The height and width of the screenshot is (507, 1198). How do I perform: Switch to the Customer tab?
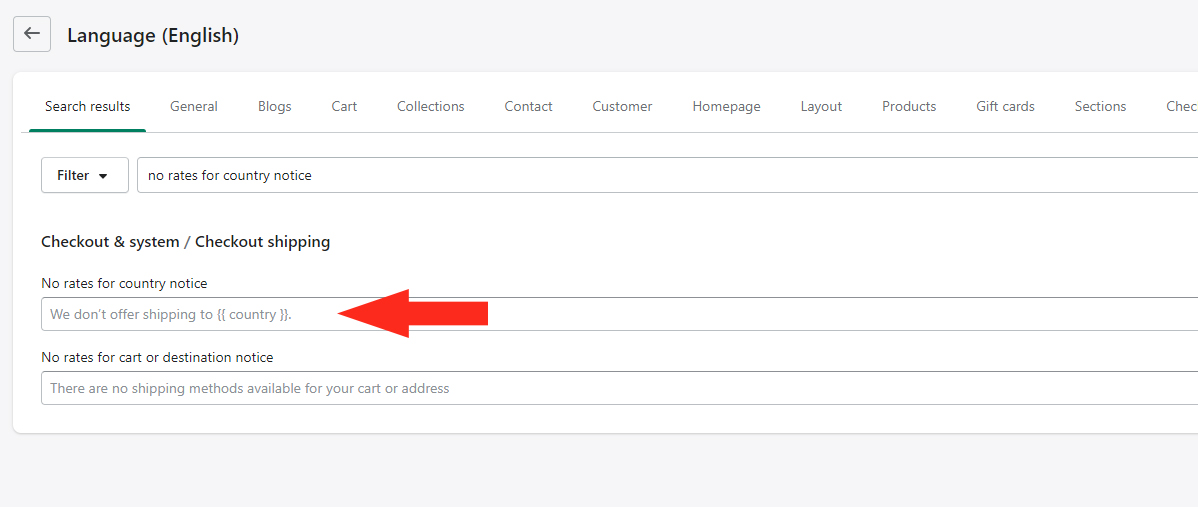pyautogui.click(x=622, y=107)
